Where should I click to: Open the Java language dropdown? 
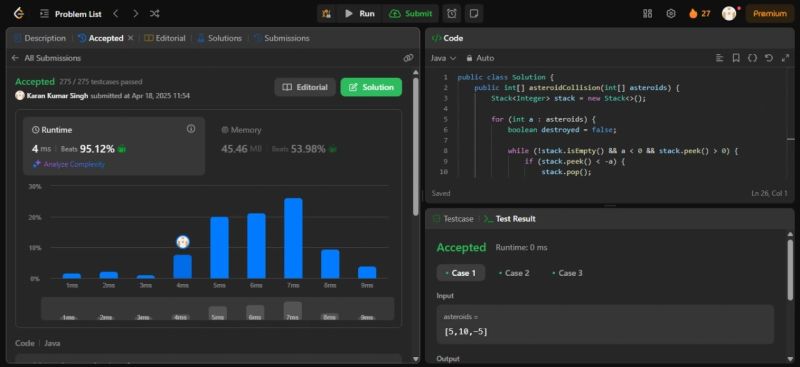(x=443, y=58)
